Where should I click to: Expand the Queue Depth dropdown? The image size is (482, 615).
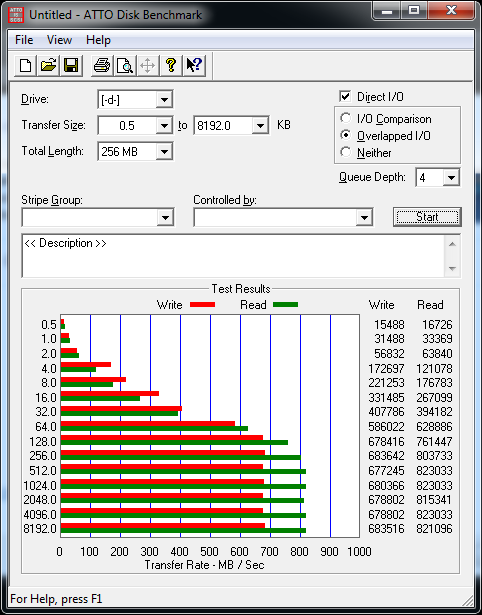pos(451,178)
